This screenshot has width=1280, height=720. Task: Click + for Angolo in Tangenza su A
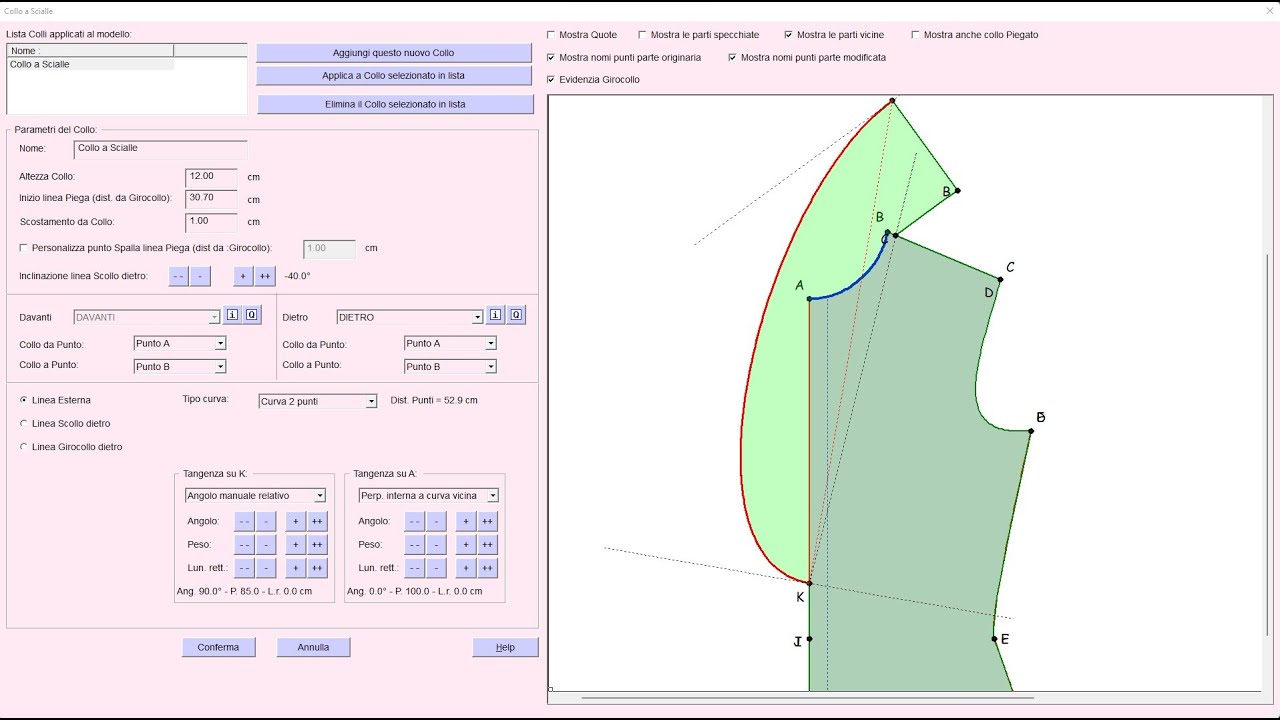click(466, 521)
